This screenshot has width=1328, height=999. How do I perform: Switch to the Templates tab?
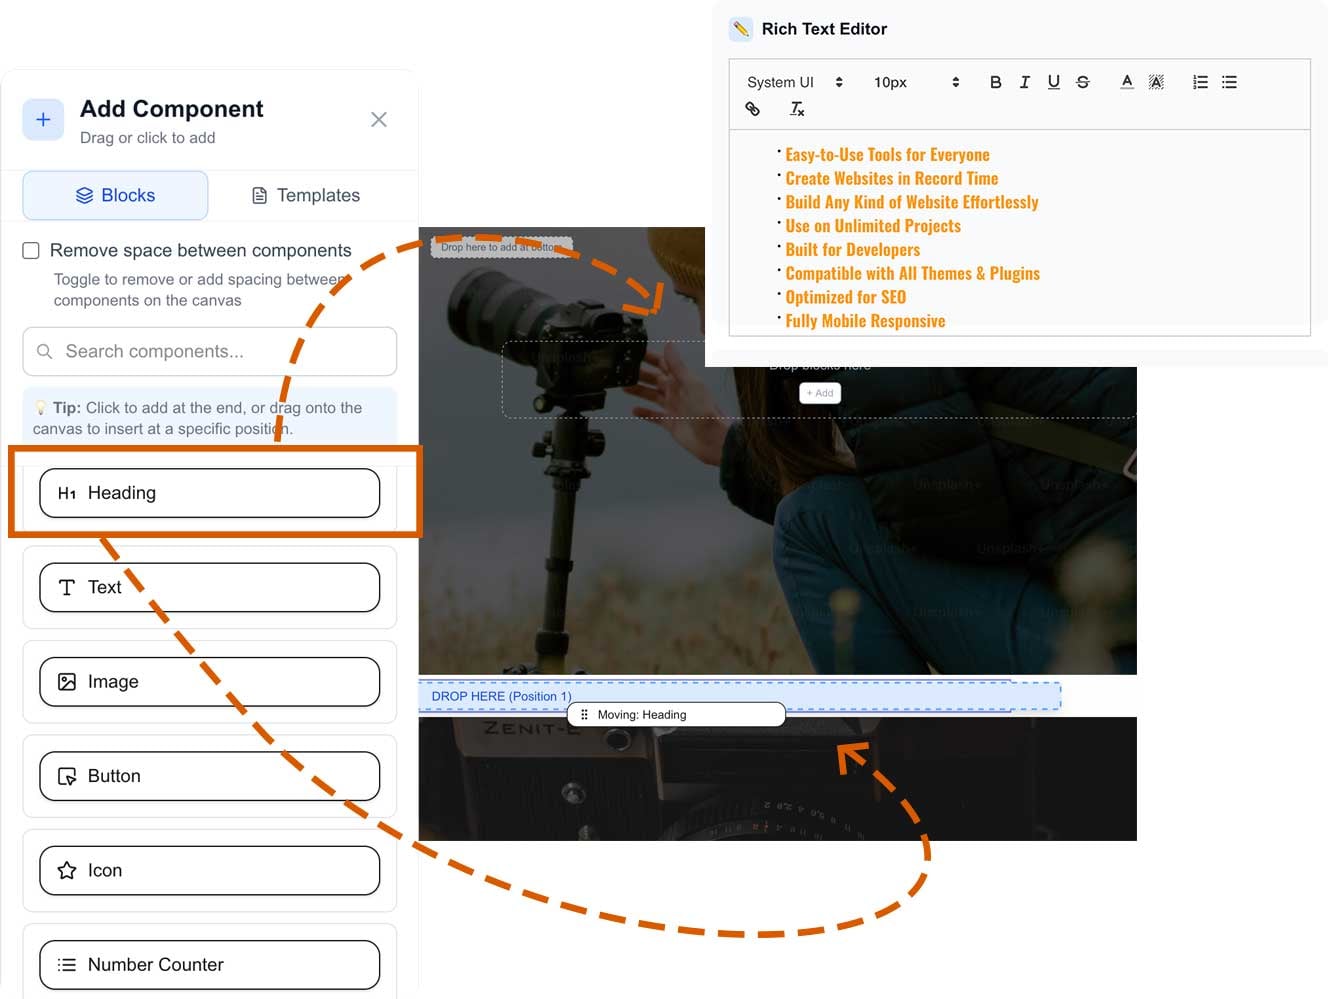coord(305,195)
